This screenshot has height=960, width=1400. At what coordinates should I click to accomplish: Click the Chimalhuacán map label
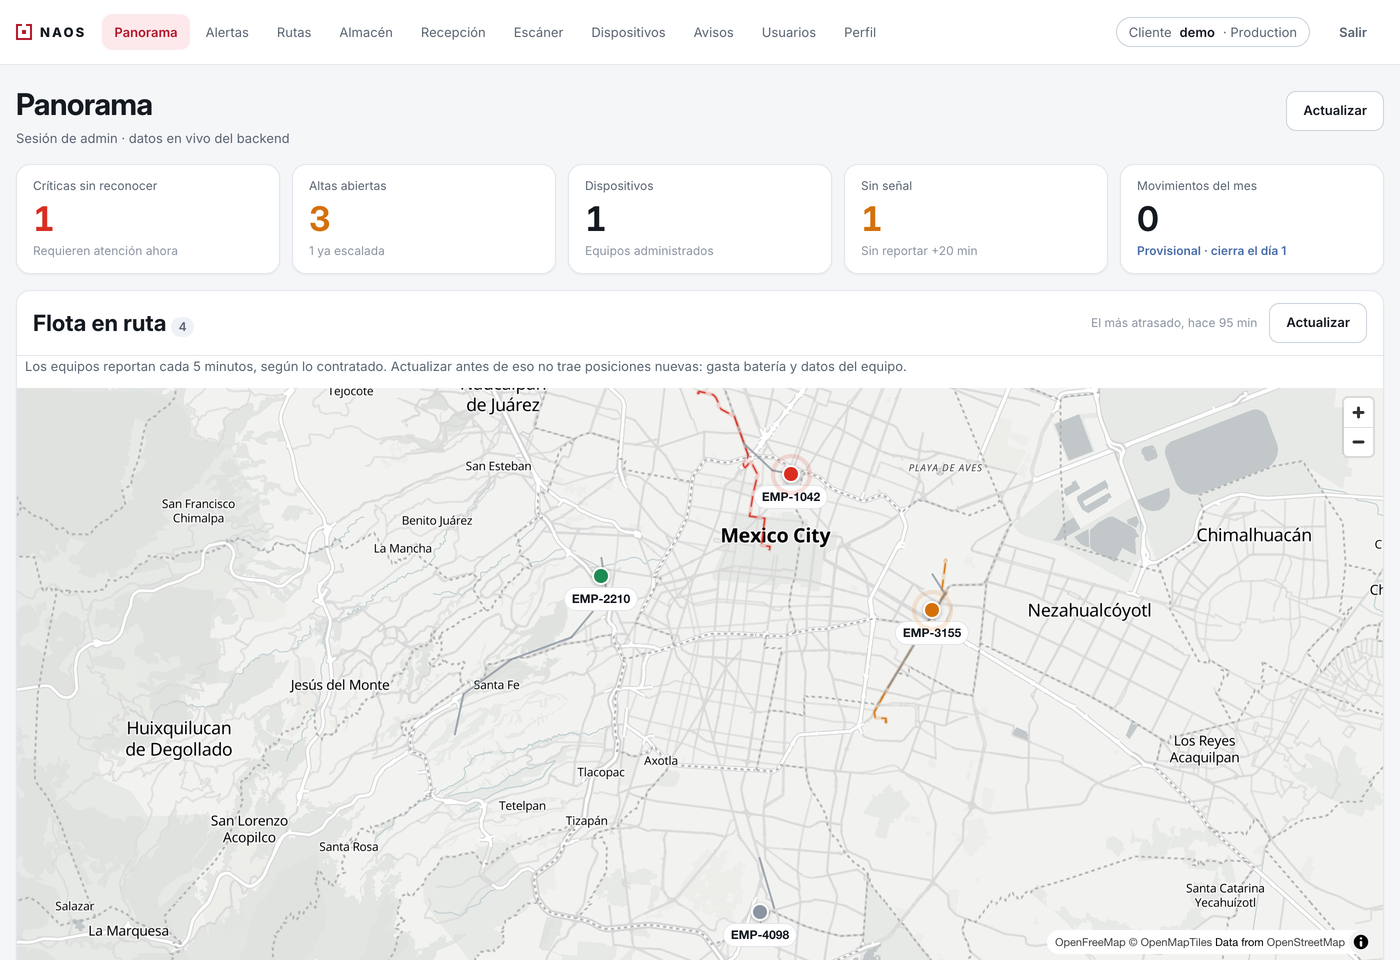point(1254,535)
